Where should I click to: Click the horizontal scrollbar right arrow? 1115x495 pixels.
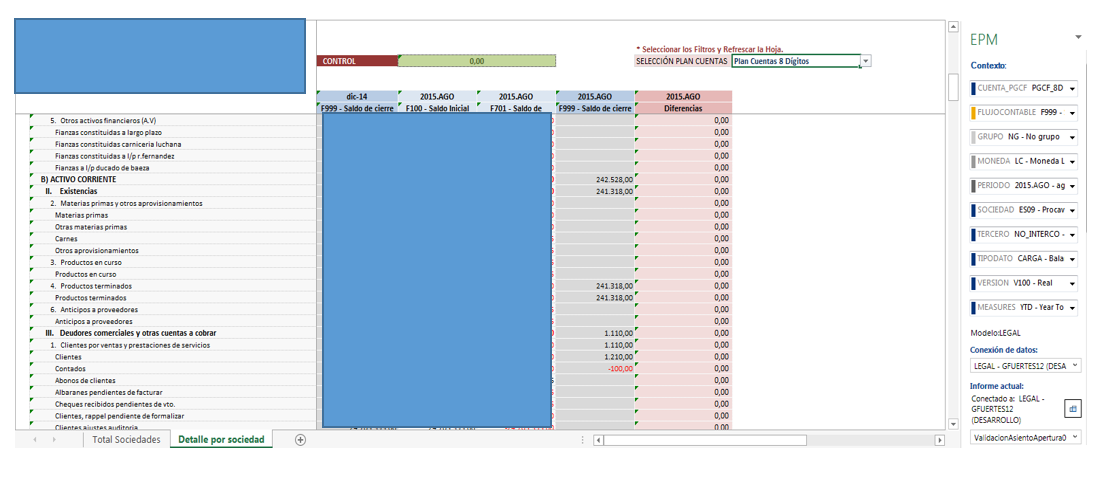939,440
